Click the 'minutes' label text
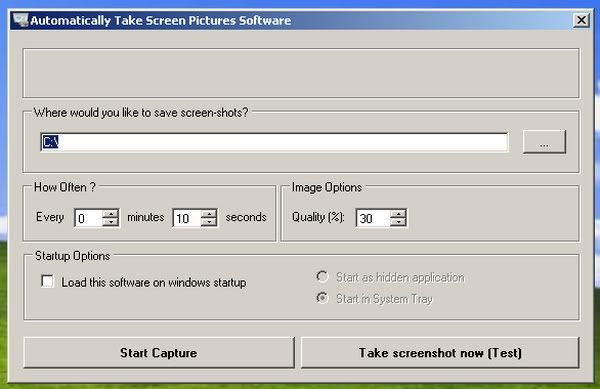This screenshot has width=600, height=389. (x=145, y=217)
